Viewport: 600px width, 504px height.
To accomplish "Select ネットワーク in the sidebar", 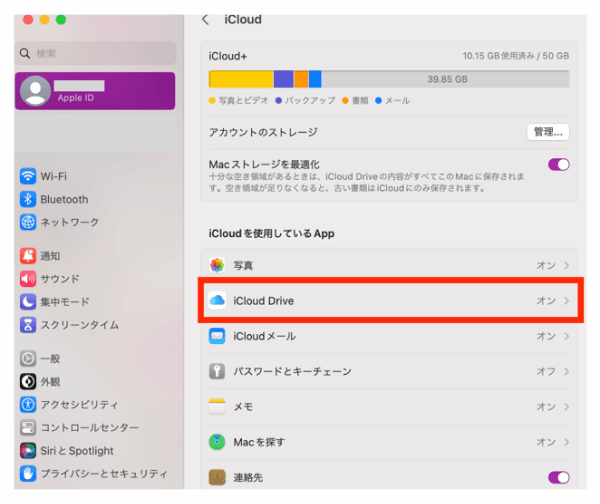I will click(95, 222).
